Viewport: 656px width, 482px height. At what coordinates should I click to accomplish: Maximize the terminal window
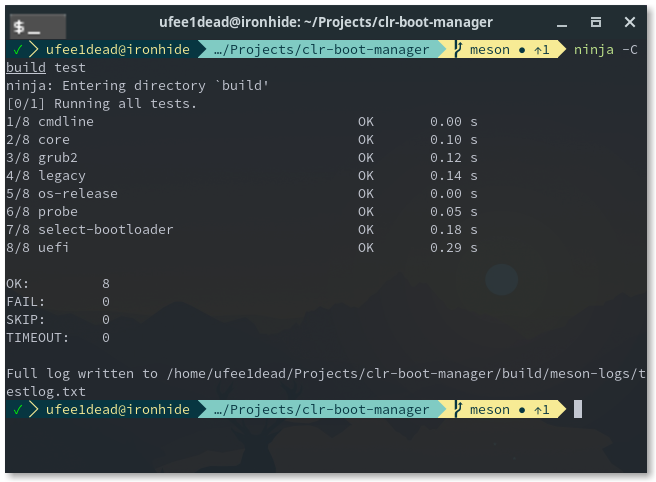click(596, 22)
